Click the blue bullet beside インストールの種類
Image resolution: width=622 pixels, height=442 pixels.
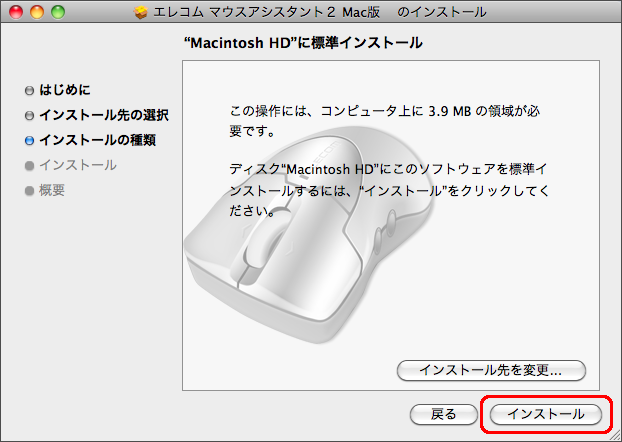(x=29, y=141)
